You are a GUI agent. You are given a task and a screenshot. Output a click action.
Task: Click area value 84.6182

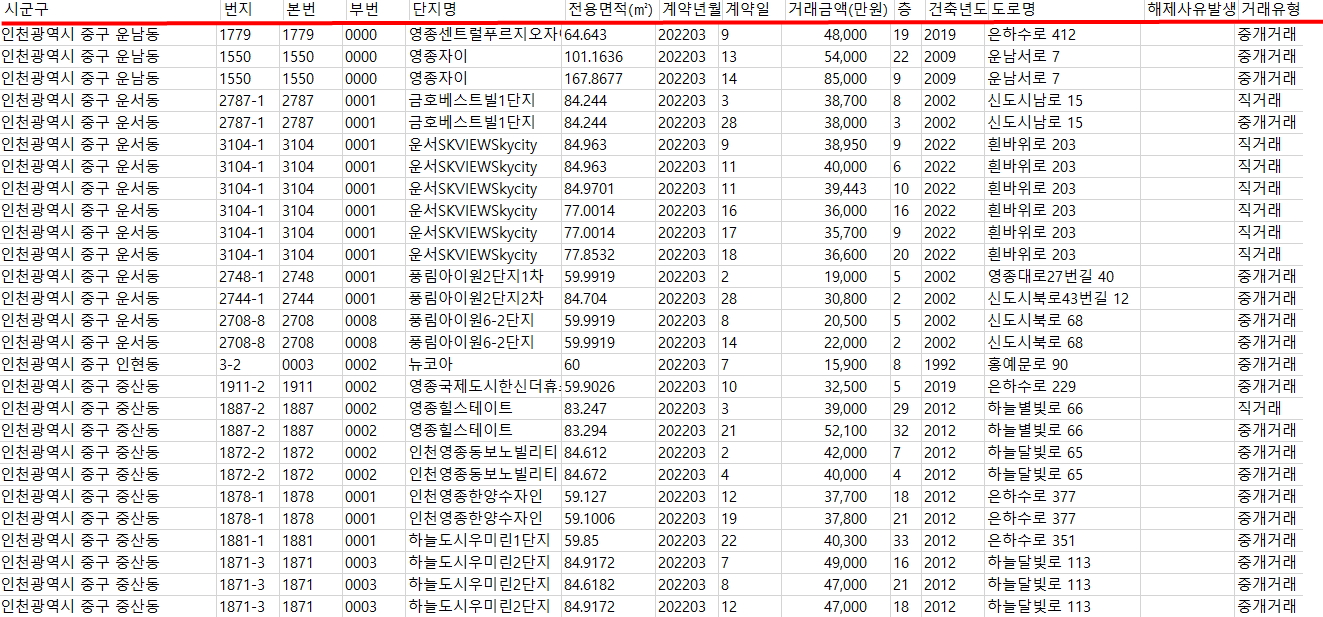[590, 585]
